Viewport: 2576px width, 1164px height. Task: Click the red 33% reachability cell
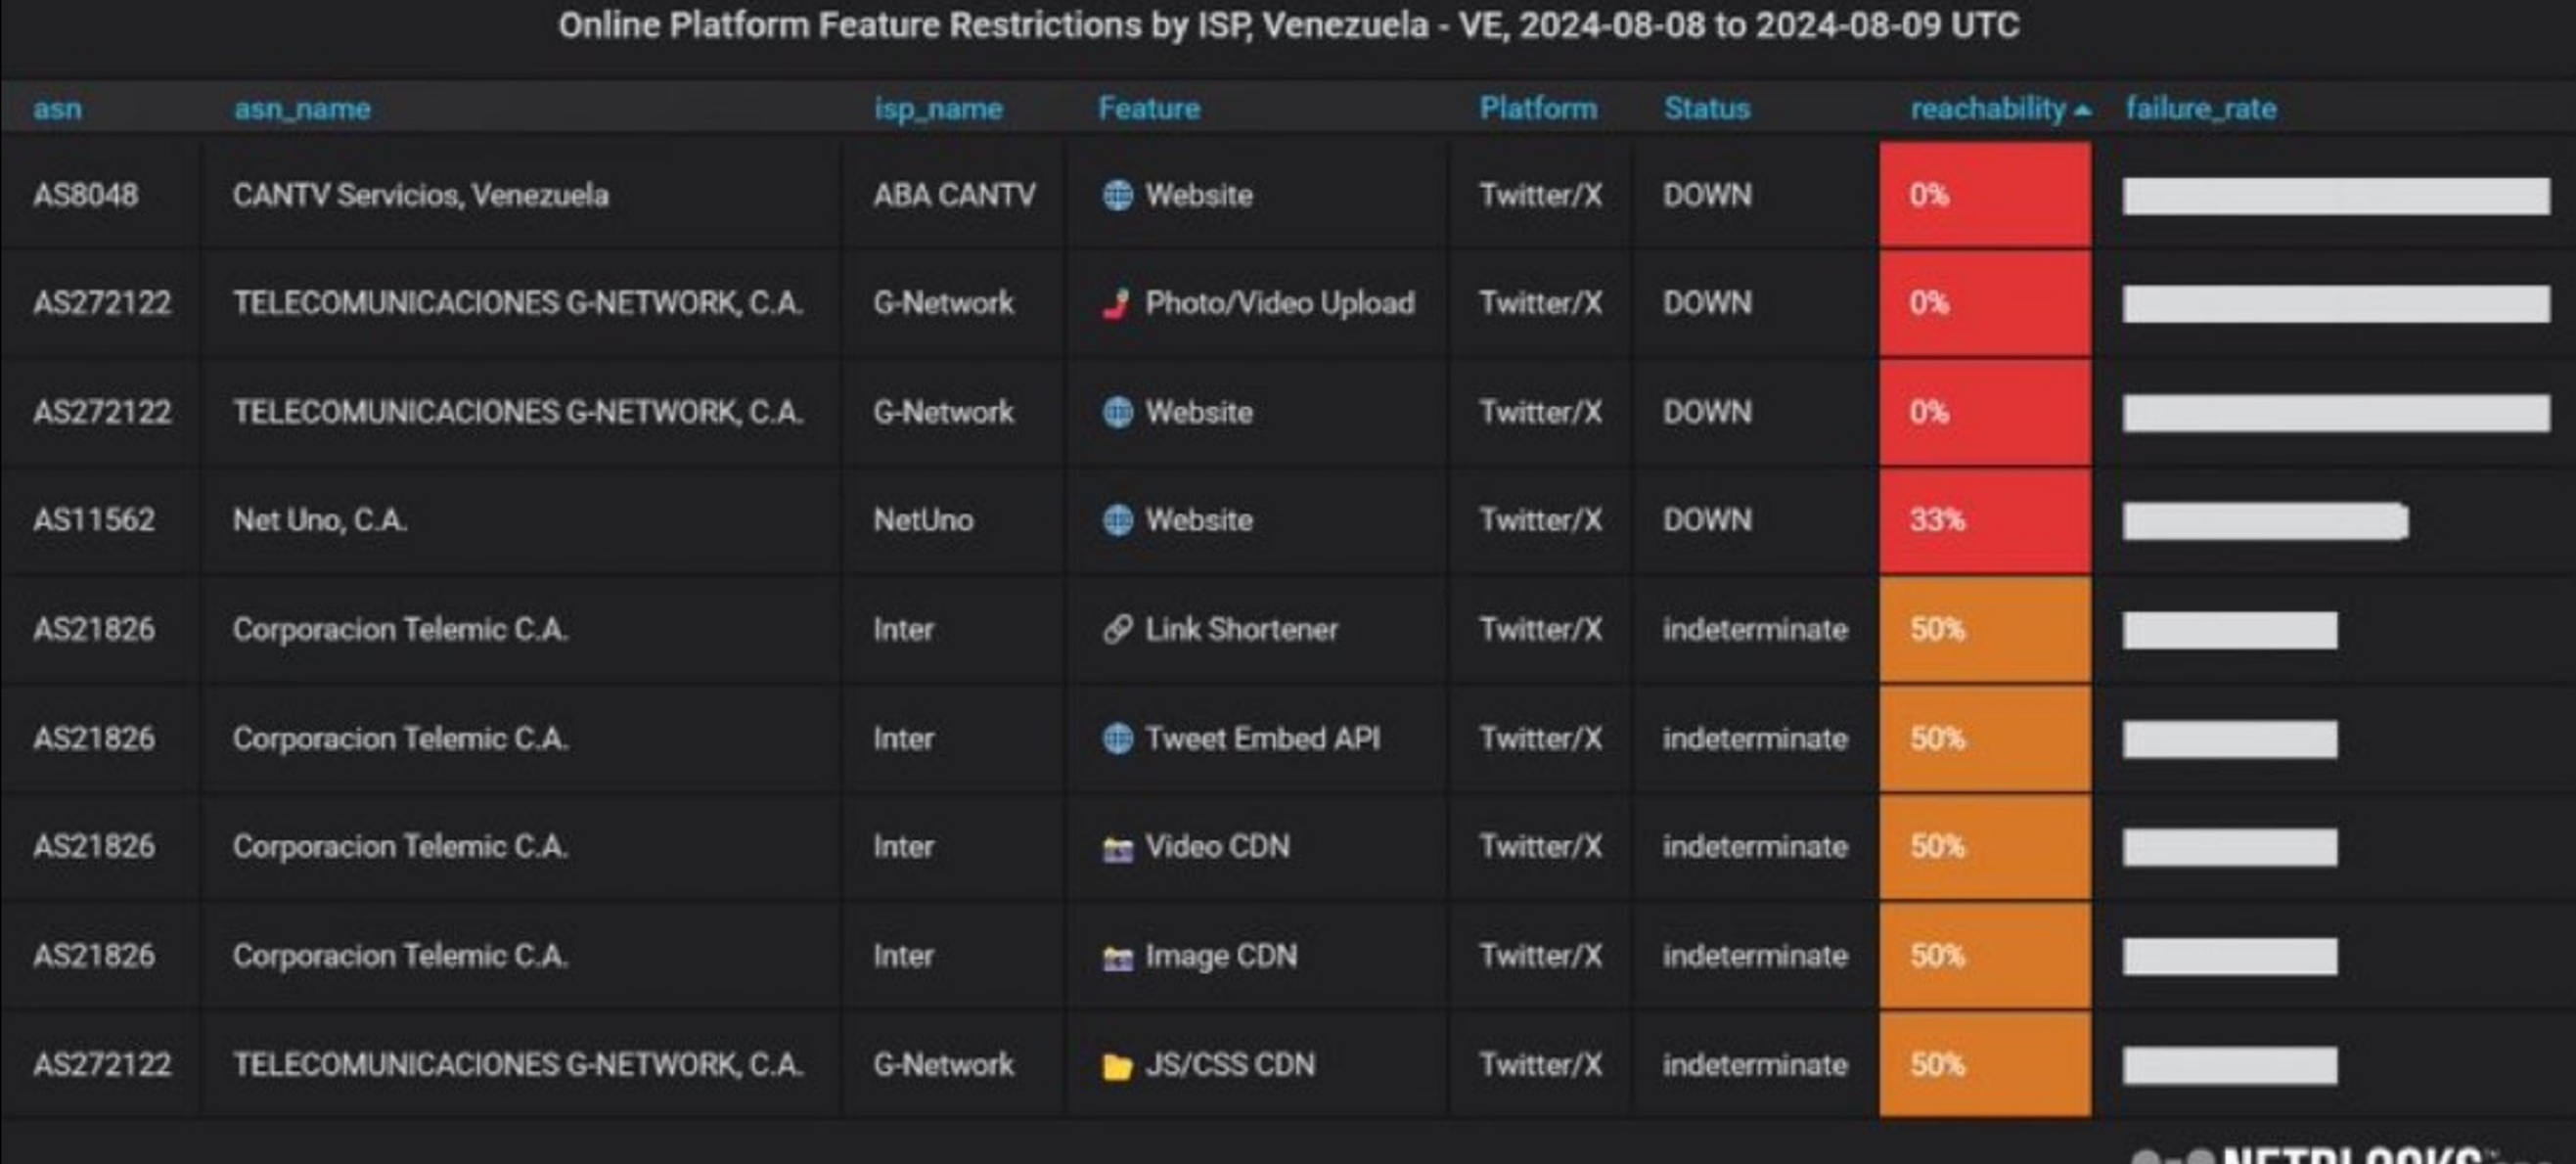click(x=1984, y=520)
